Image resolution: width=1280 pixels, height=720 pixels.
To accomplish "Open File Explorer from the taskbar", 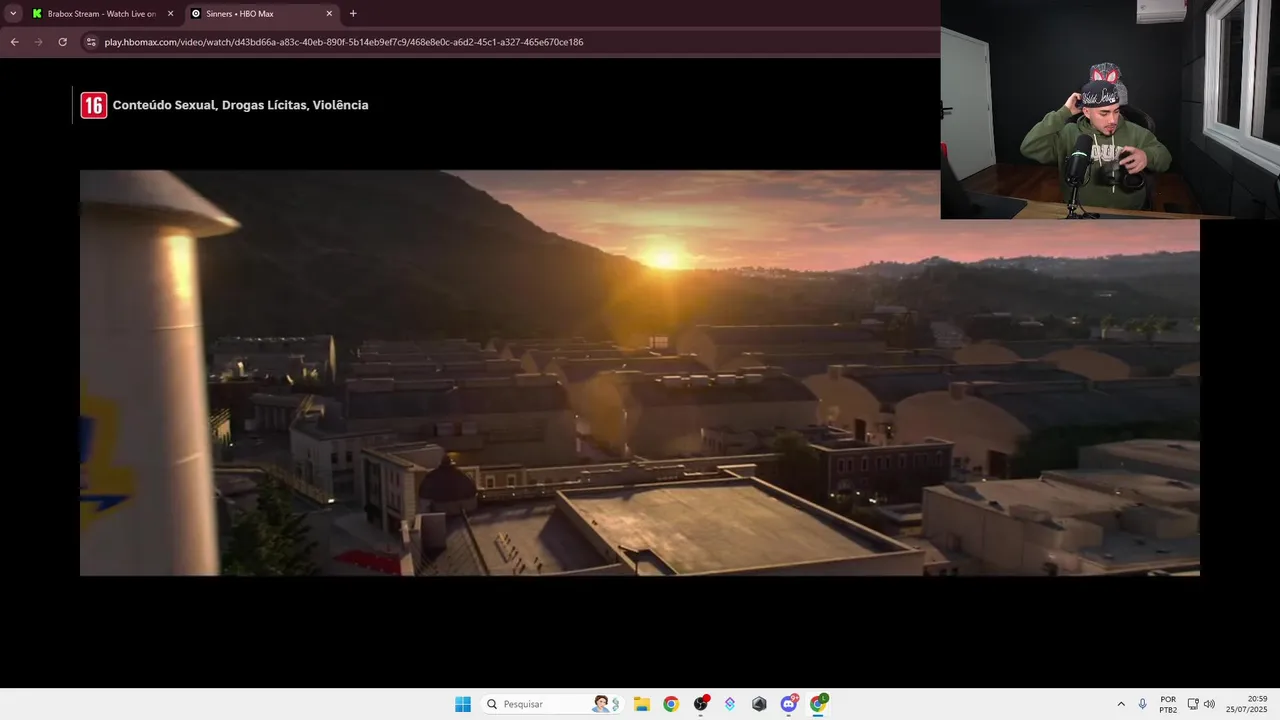I will [x=642, y=704].
